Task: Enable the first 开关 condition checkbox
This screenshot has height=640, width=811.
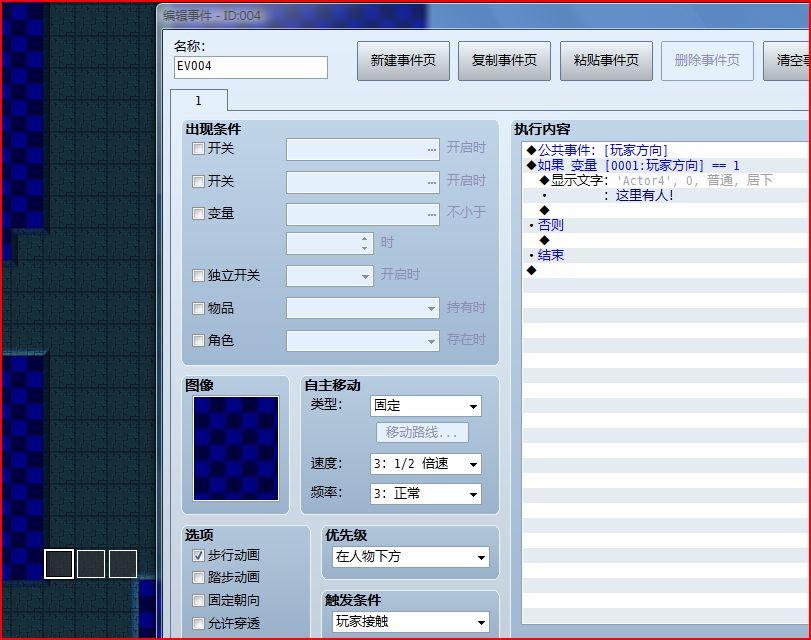Action: click(198, 148)
